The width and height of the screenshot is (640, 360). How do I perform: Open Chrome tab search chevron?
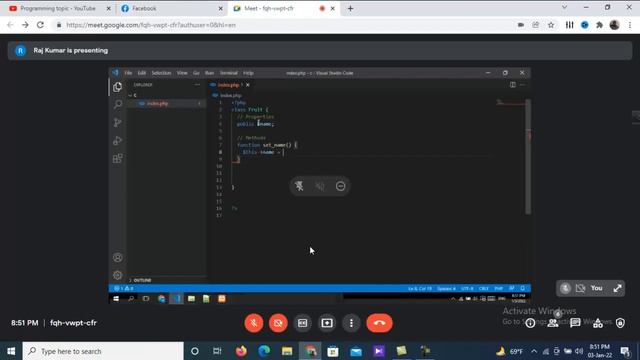point(564,7)
